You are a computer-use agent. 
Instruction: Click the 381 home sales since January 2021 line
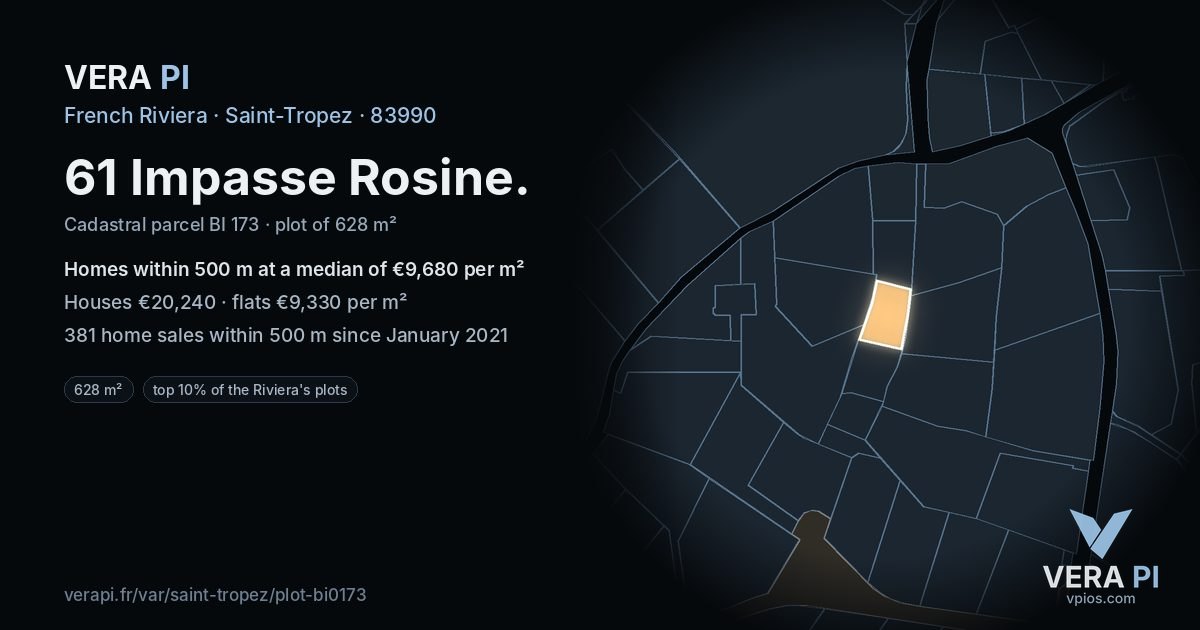(286, 335)
